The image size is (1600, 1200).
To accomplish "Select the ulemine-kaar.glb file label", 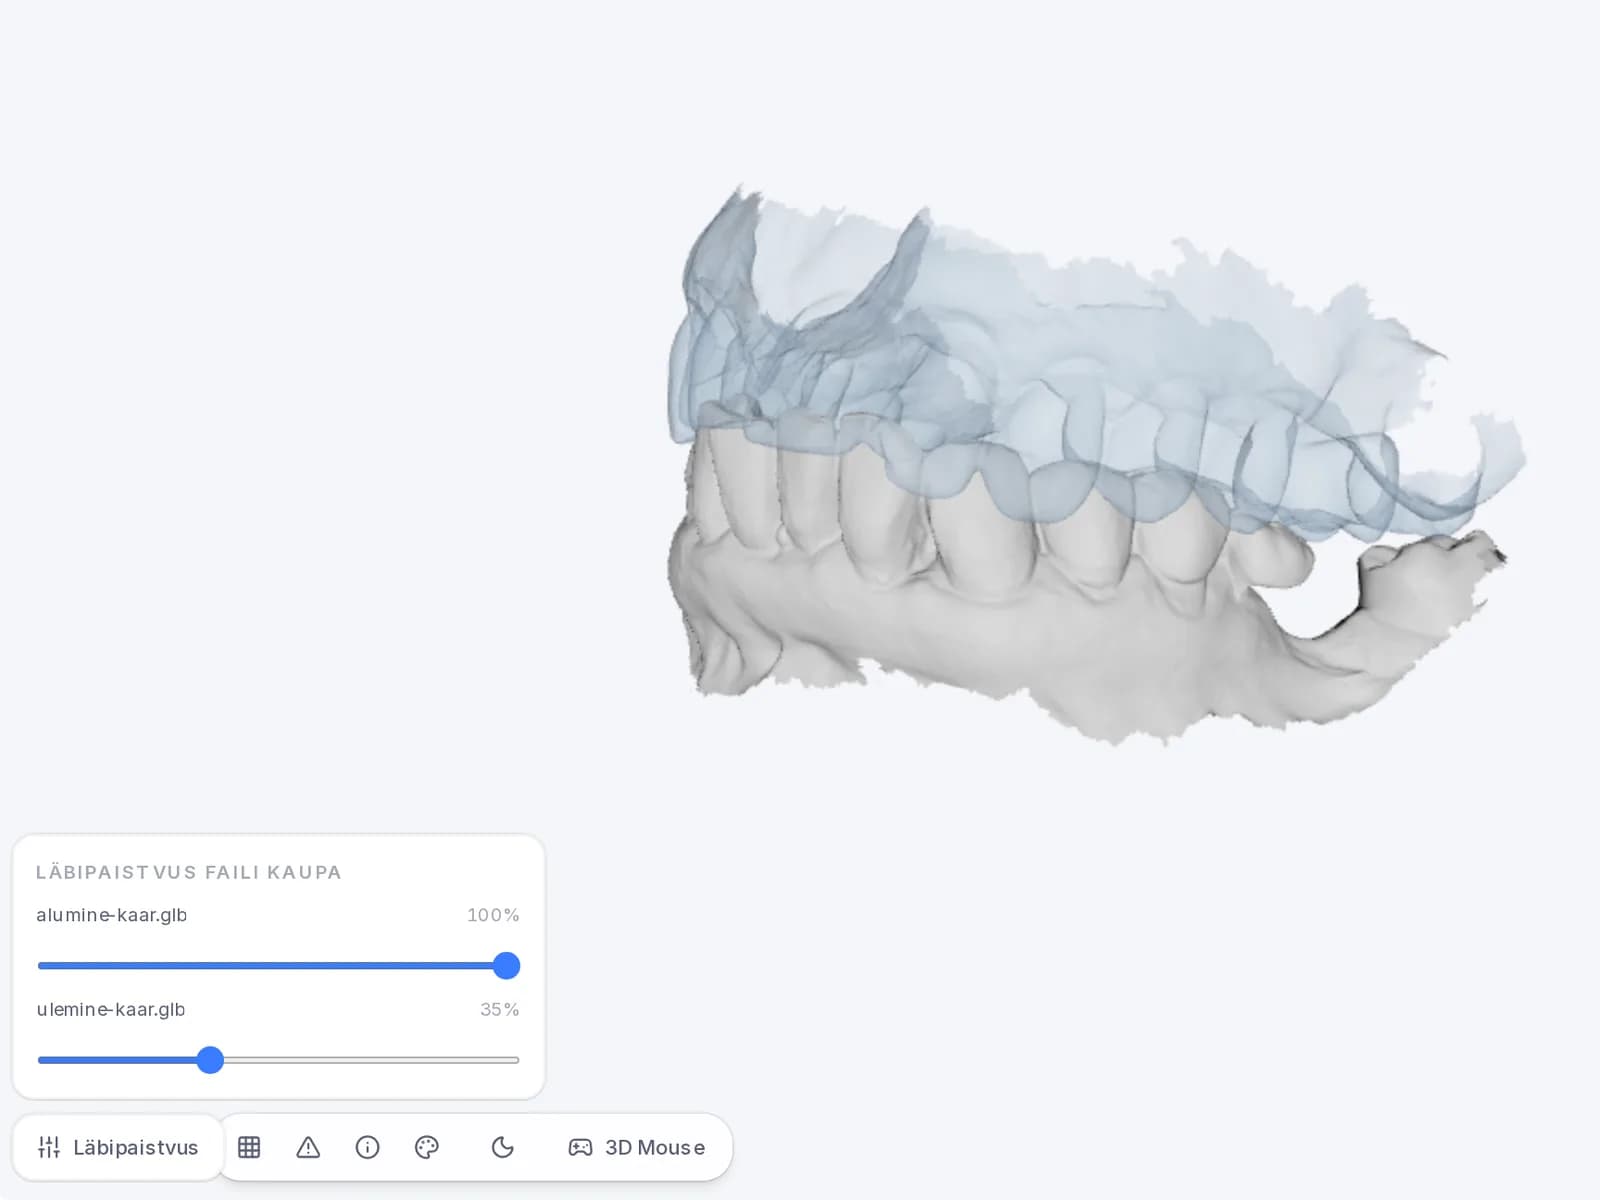I will [111, 1010].
